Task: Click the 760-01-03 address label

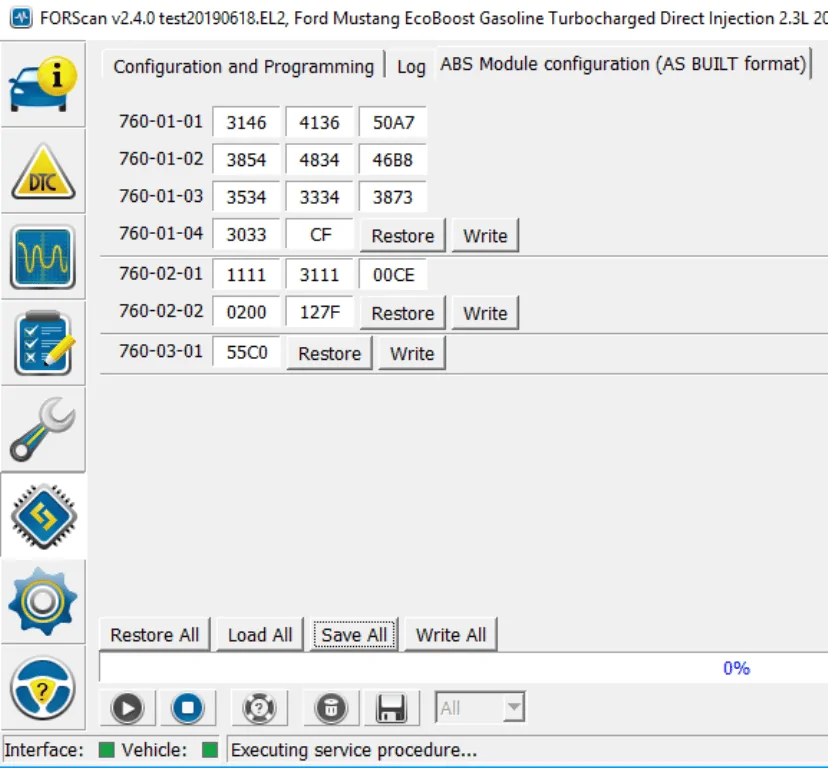Action: point(161,196)
